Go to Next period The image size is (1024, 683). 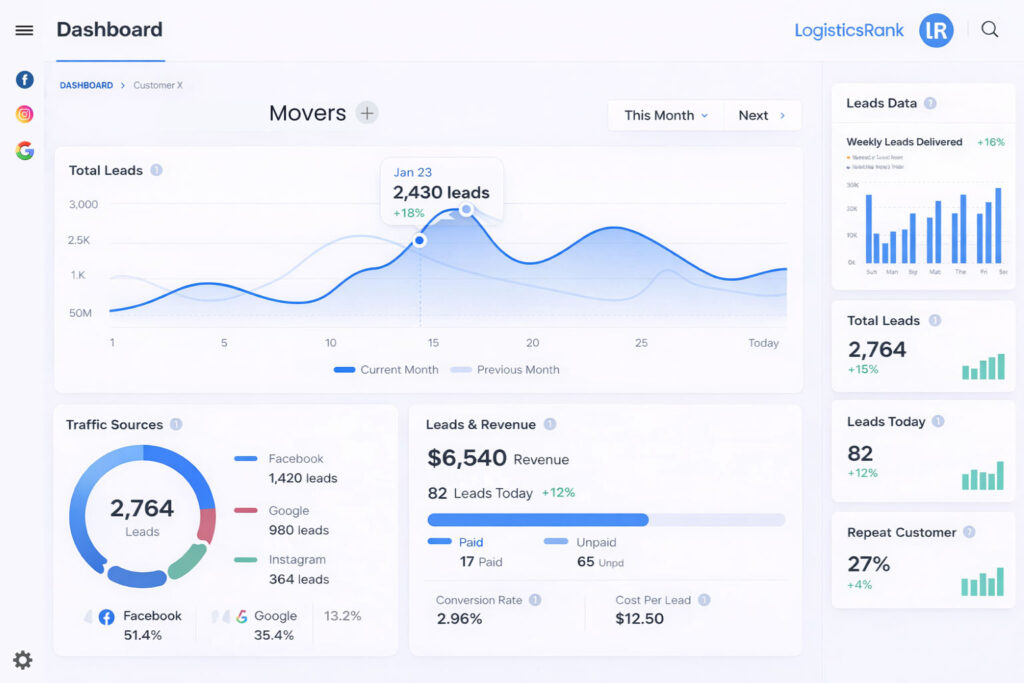(762, 116)
